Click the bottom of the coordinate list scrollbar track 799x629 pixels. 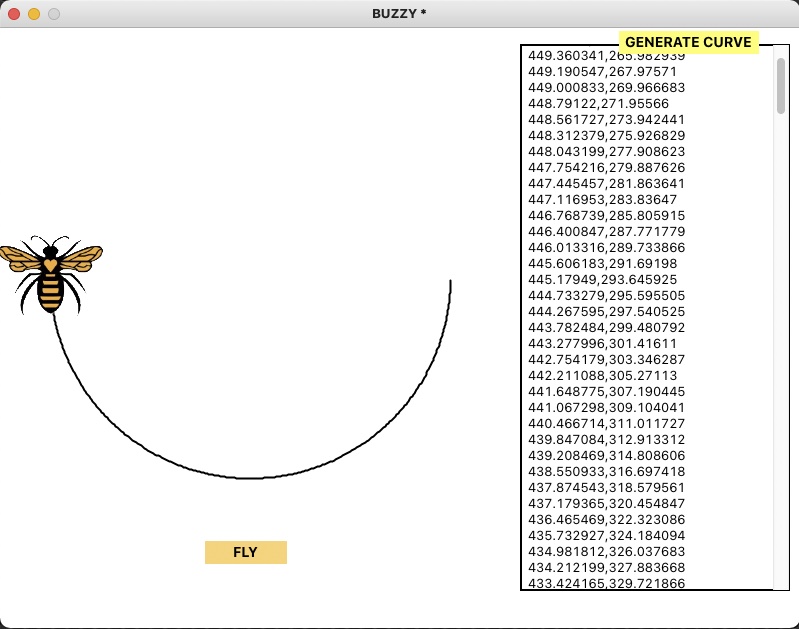tap(780, 580)
